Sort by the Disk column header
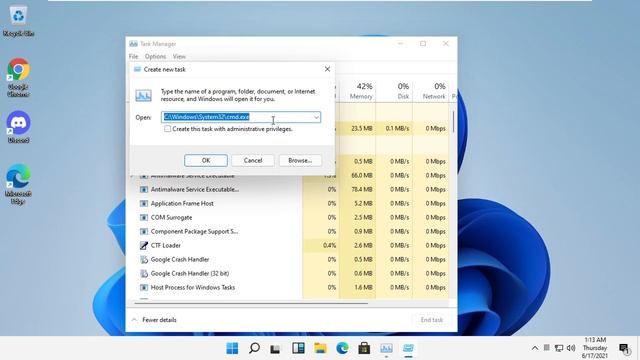Viewport: 640px width, 360px height. [x=394, y=91]
